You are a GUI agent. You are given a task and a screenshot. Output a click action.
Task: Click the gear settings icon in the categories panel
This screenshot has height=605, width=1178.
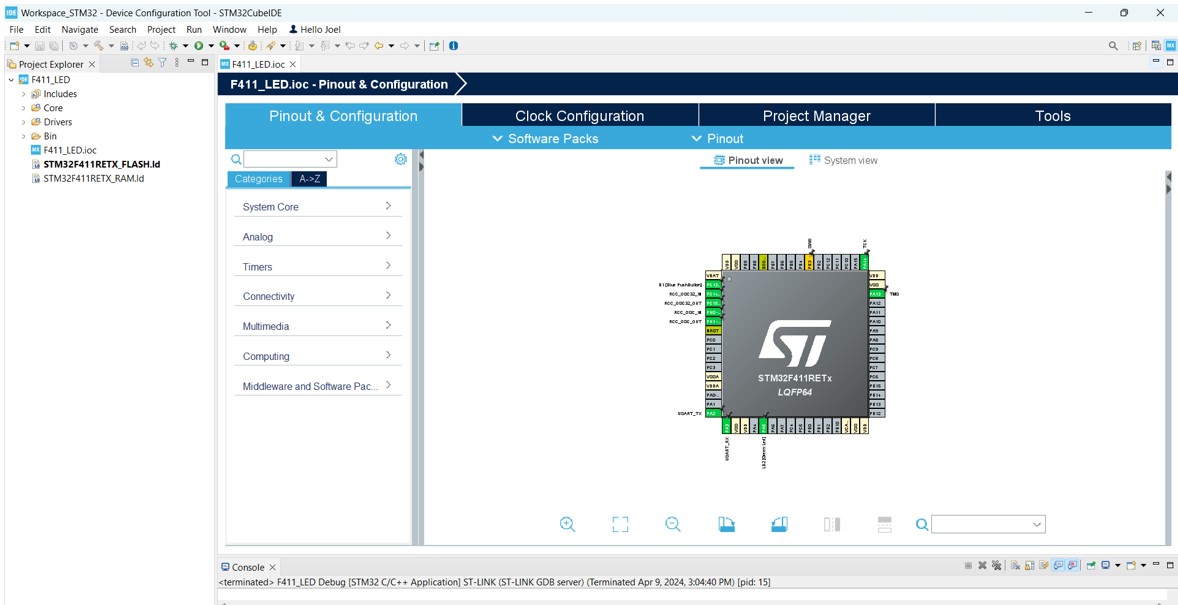[x=400, y=159]
